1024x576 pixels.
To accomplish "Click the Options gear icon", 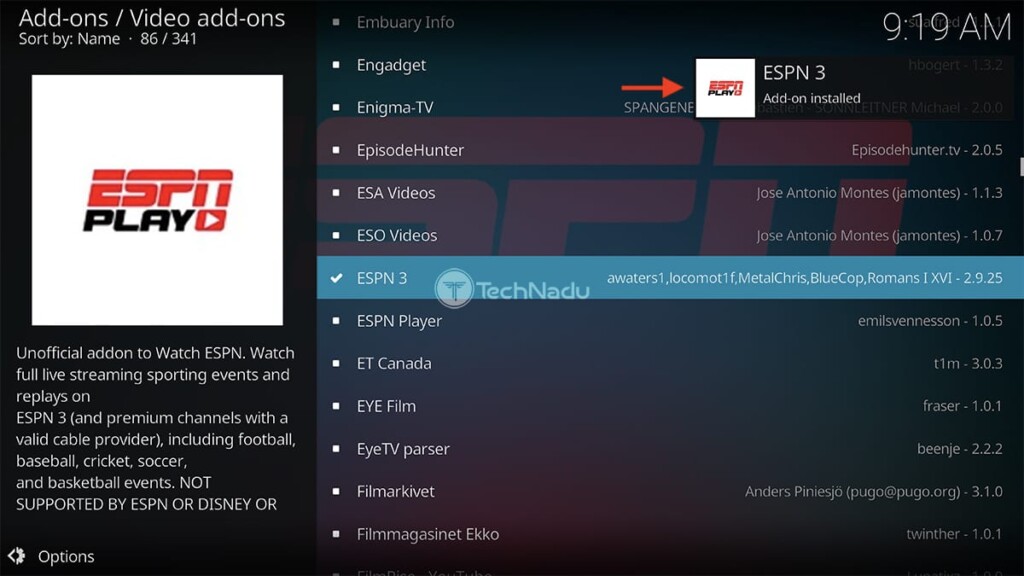I will [x=16, y=556].
